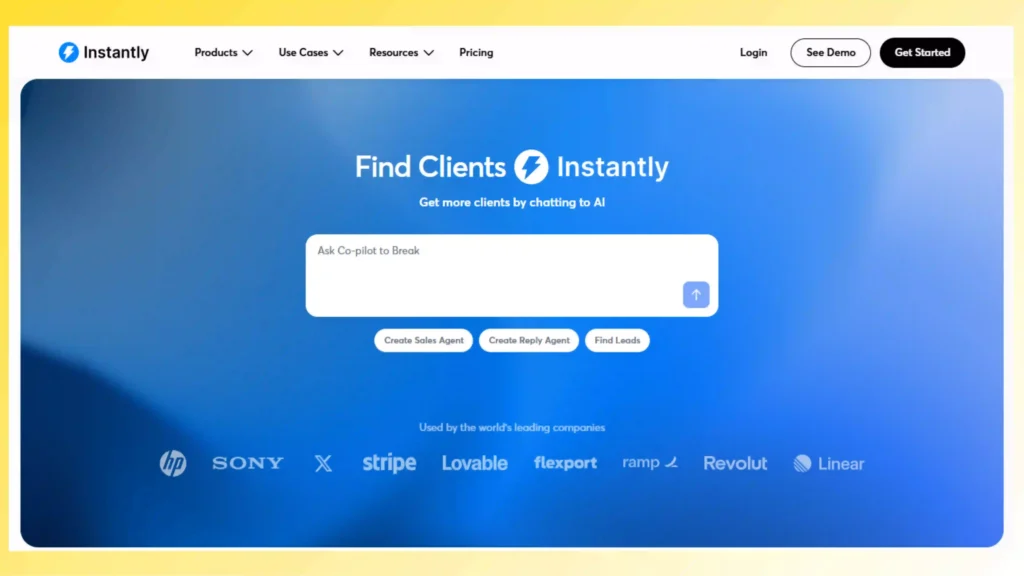Click the See Demo button
Image resolution: width=1024 pixels, height=576 pixels.
pos(830,52)
